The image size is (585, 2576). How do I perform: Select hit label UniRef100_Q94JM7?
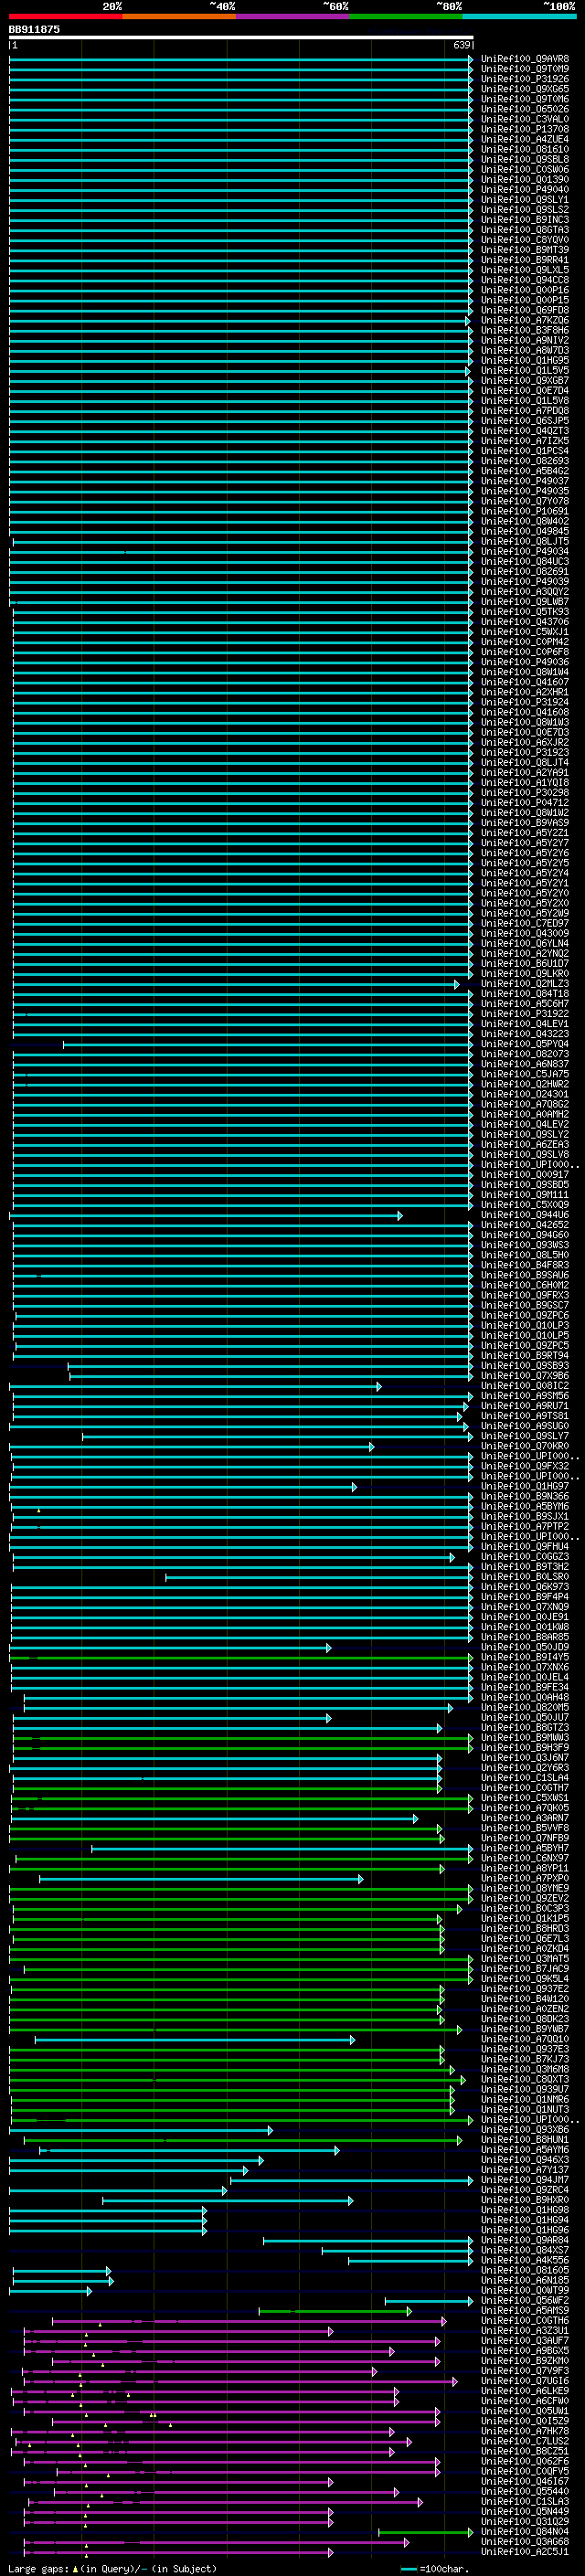click(x=524, y=2179)
